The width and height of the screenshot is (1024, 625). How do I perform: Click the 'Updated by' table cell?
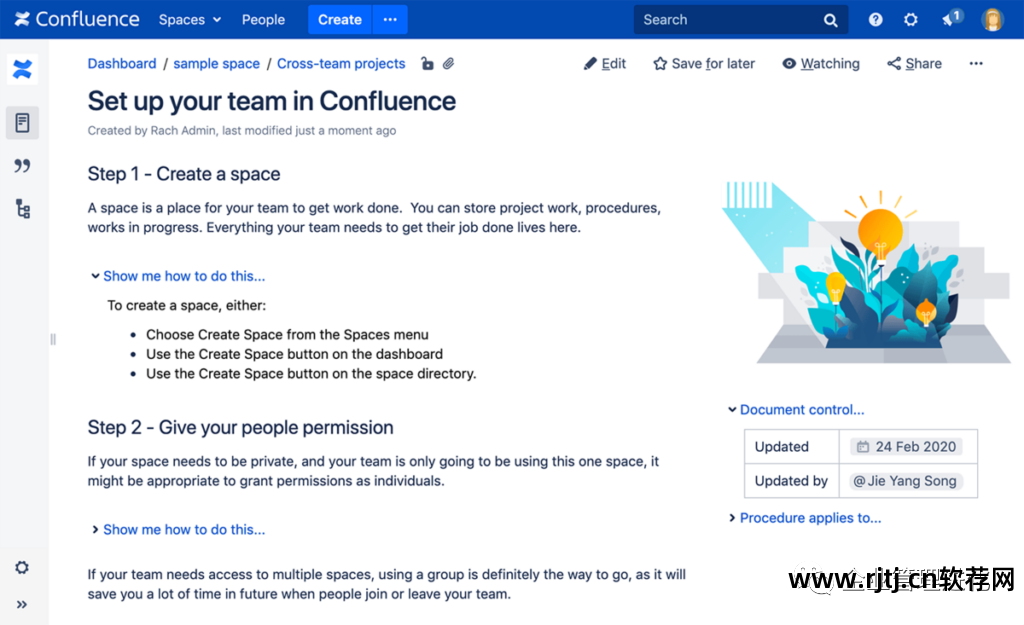tap(792, 481)
